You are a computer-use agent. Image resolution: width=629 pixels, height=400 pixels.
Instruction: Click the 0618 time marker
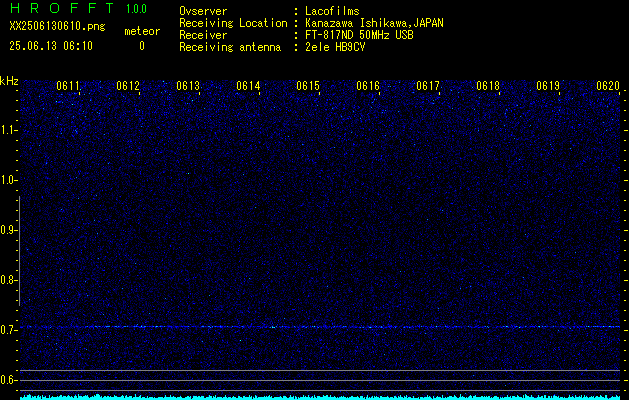488,86
